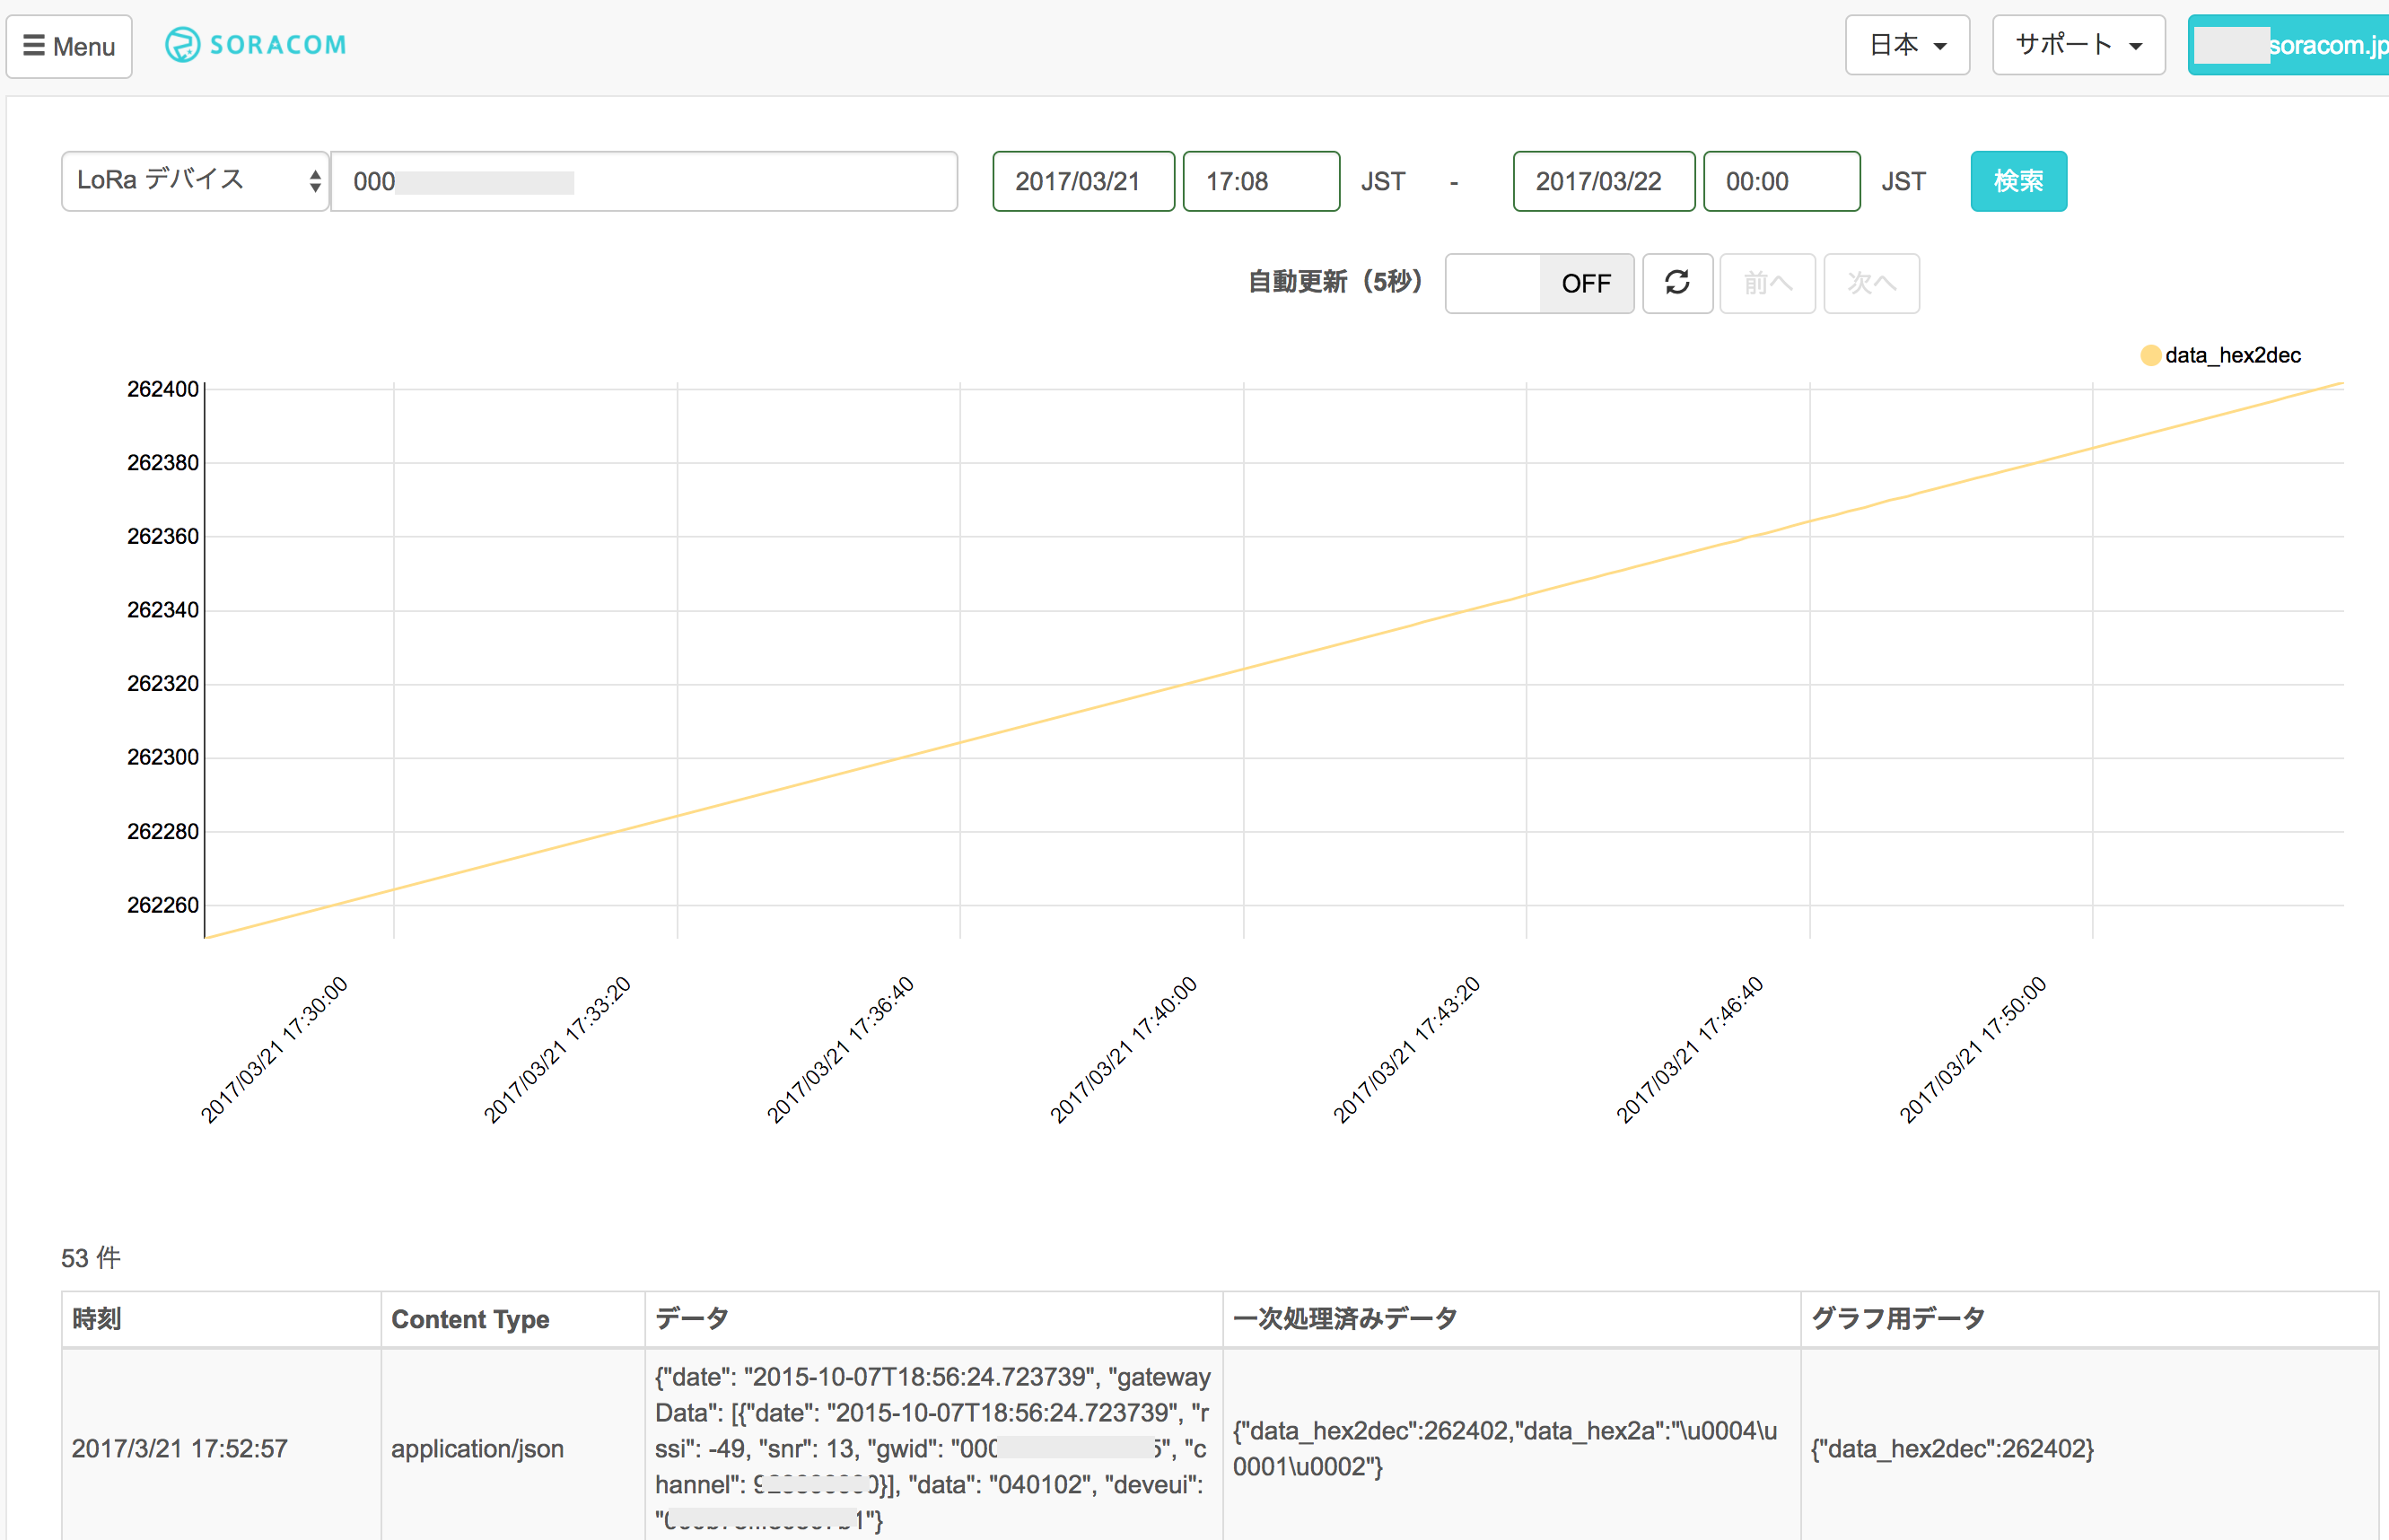
Task: Click the y-axis label 262400
Action: (162, 389)
